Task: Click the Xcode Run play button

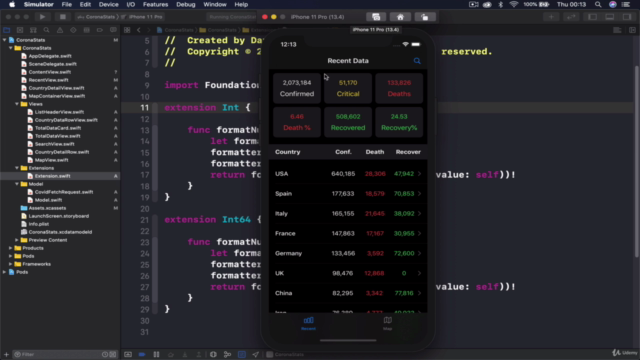Action: [42, 17]
